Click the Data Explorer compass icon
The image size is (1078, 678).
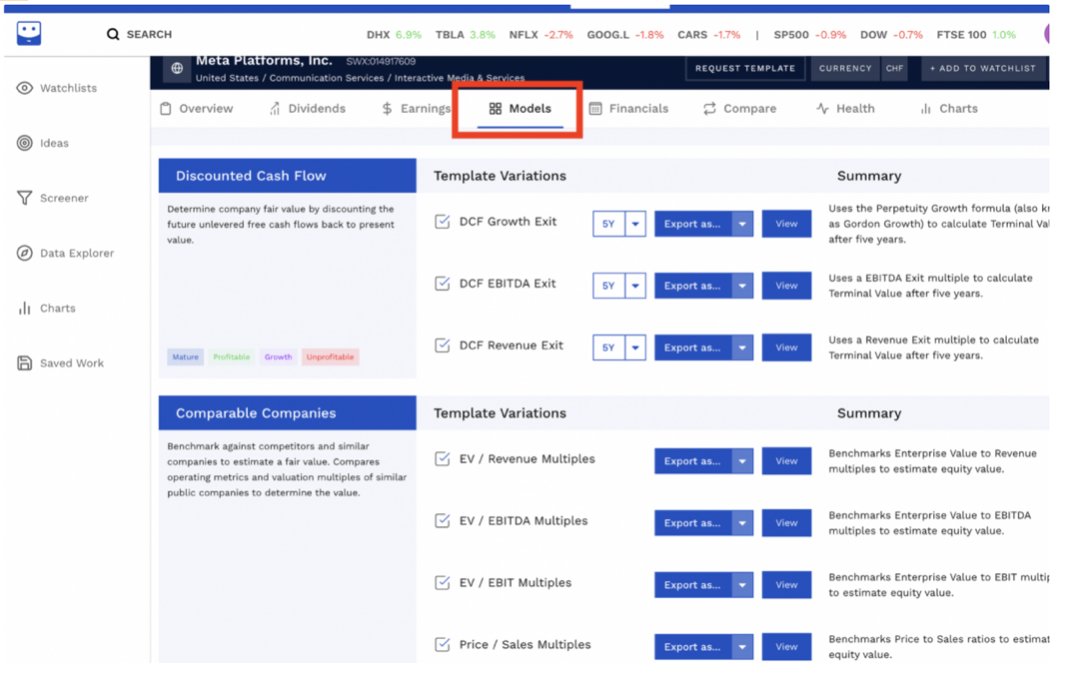coord(25,253)
